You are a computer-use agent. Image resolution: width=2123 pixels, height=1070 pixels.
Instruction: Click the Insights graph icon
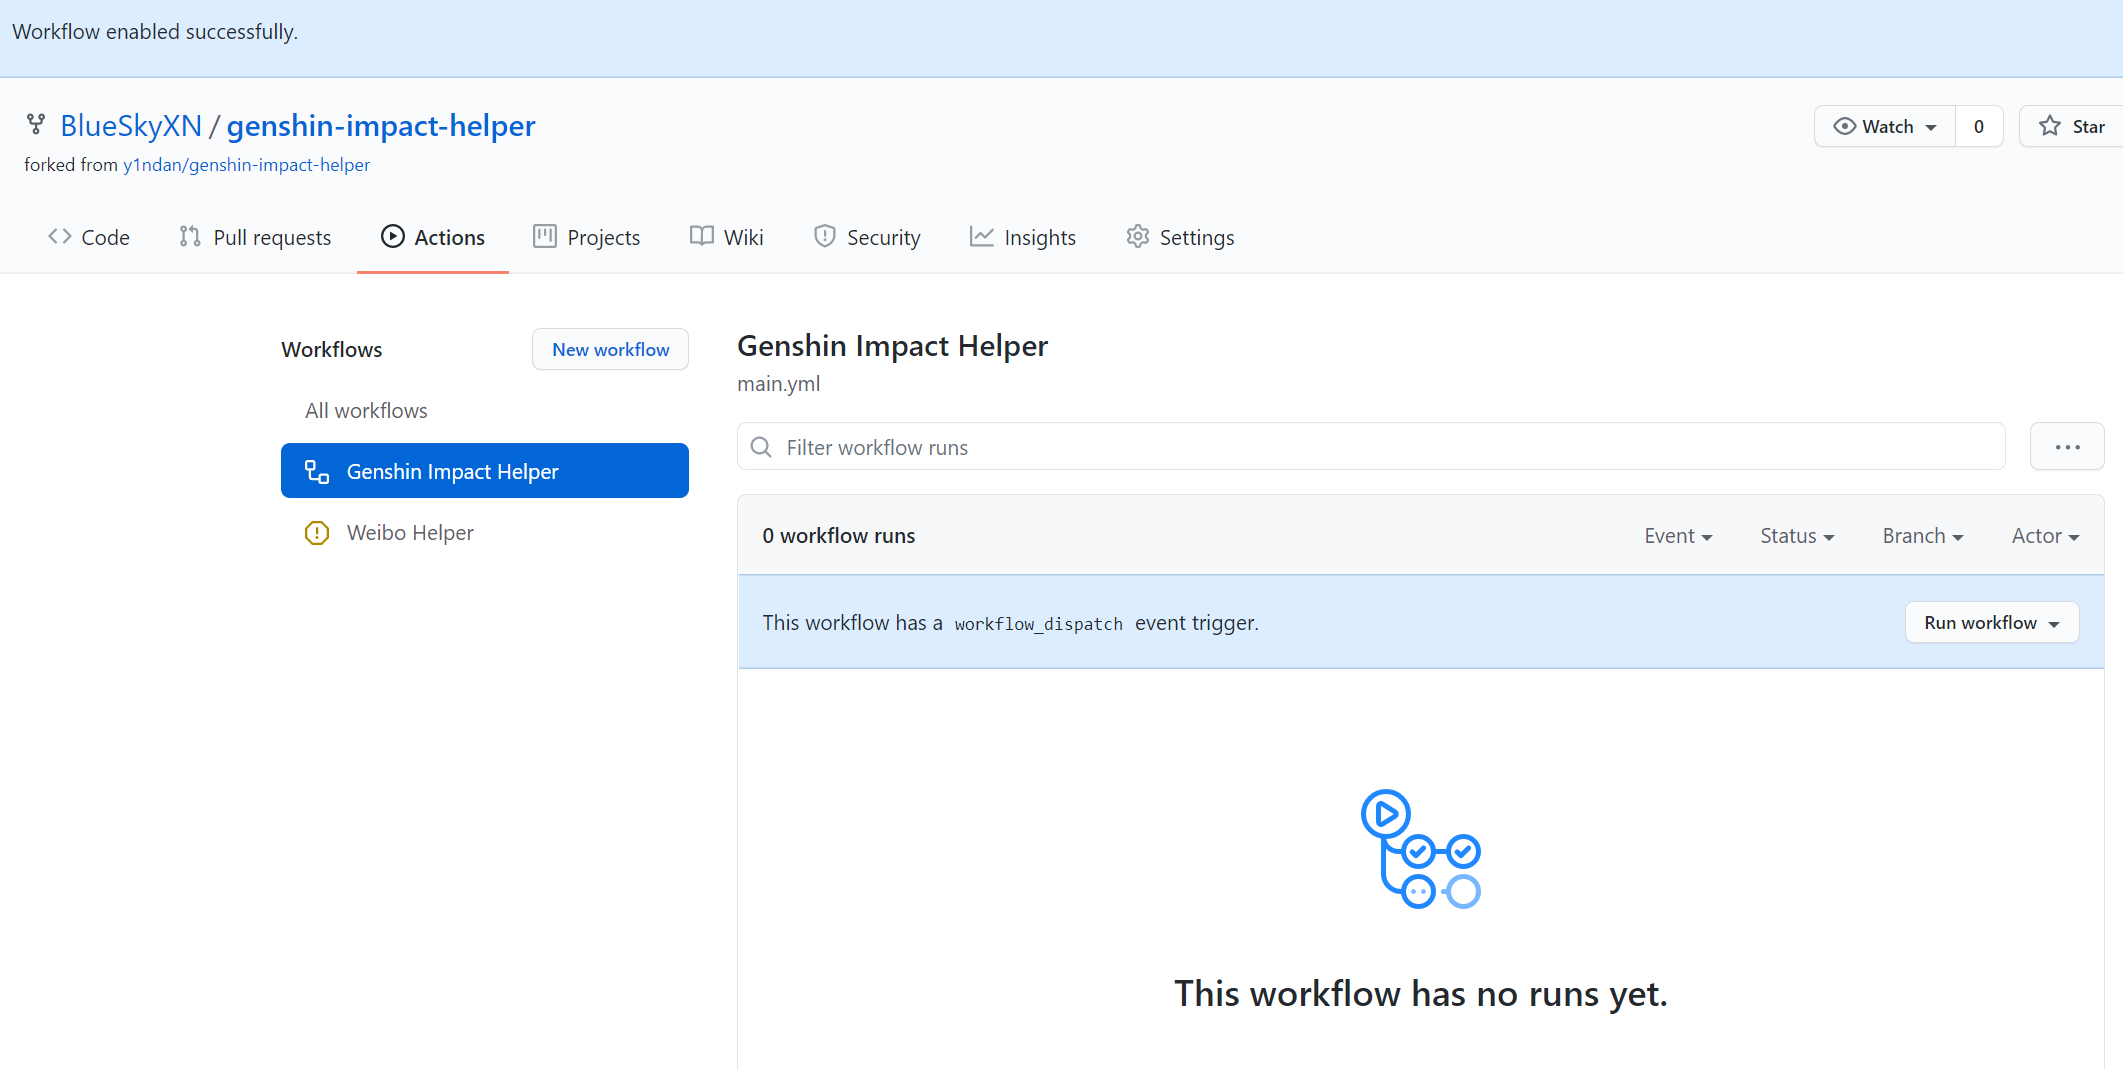tap(982, 237)
